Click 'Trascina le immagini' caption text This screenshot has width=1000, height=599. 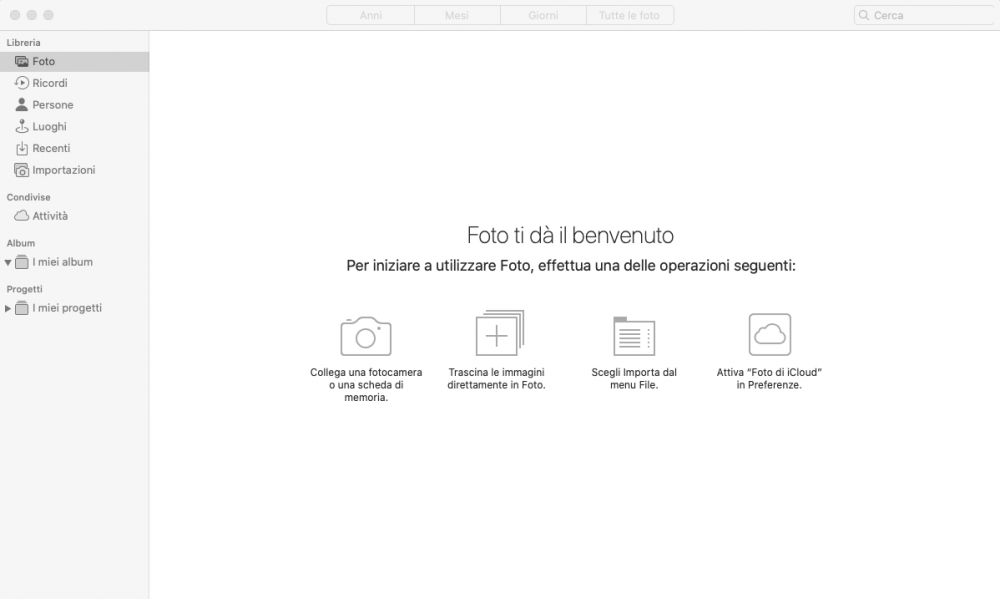coord(496,378)
